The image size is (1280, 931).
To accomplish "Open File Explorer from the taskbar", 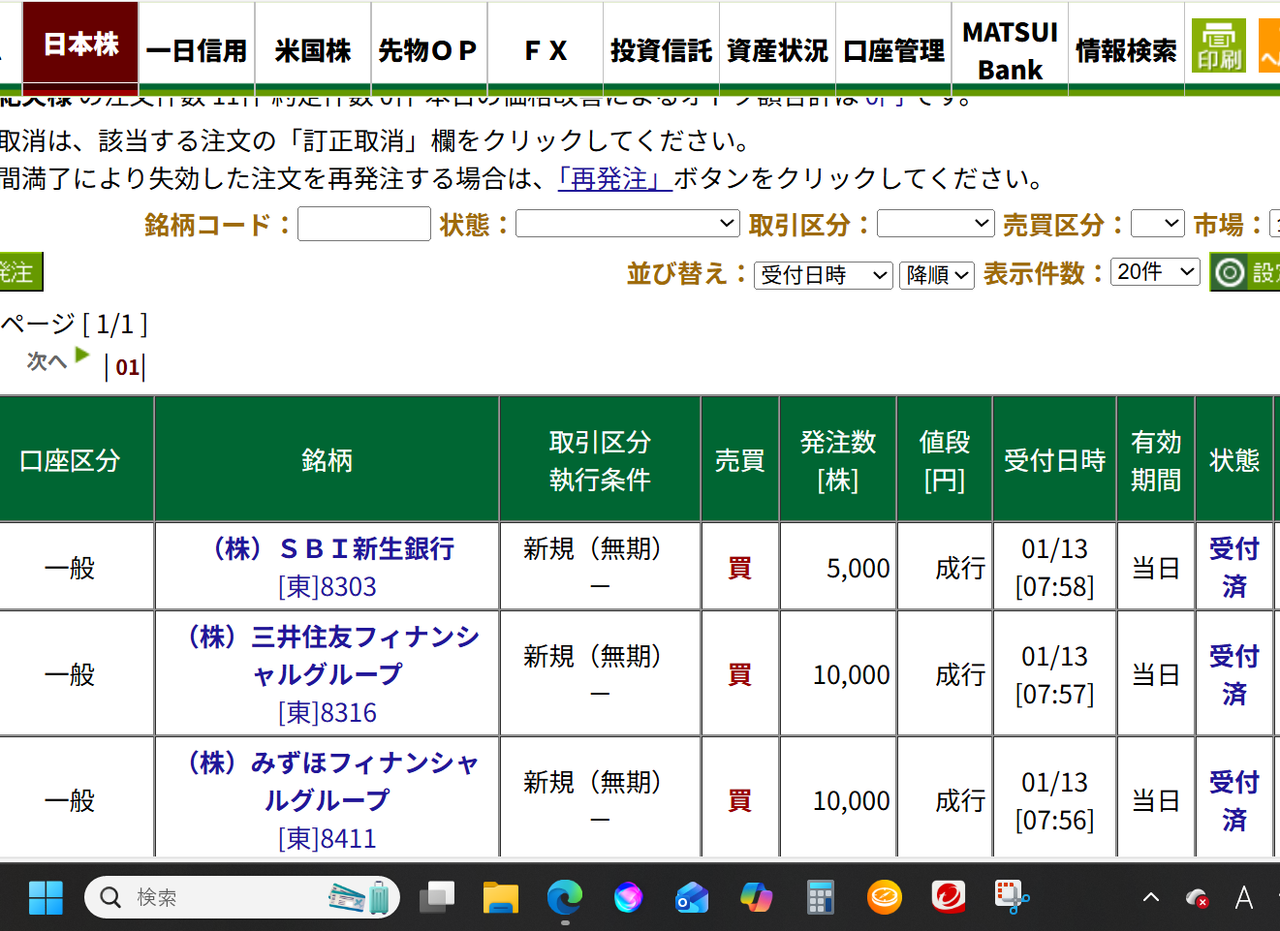I will [500, 897].
